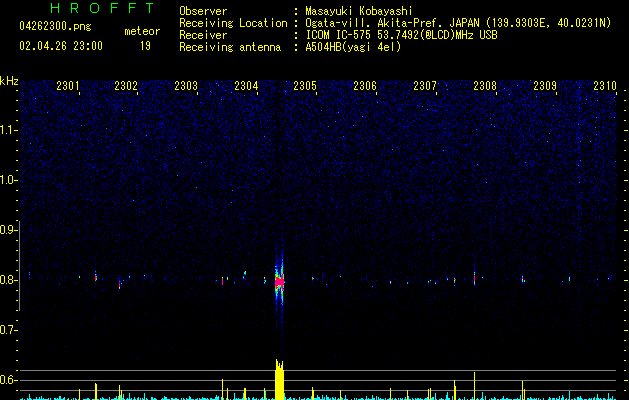Viewport: 629px width, 400px height.
Task: Click the 0.8 frequency axis label
Action: (8, 280)
